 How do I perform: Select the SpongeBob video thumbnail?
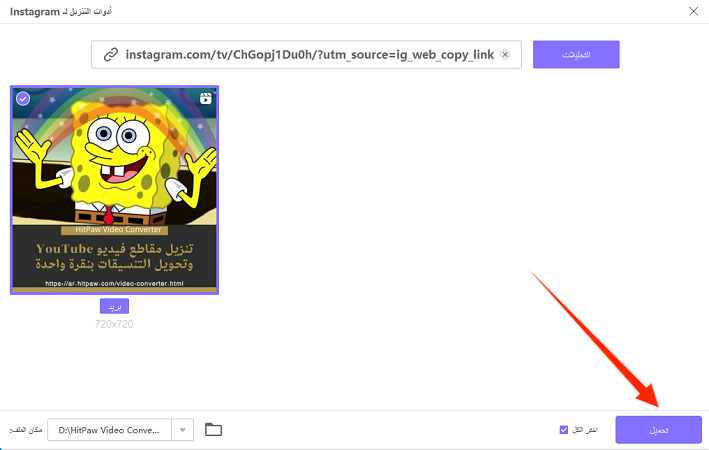pyautogui.click(x=114, y=190)
